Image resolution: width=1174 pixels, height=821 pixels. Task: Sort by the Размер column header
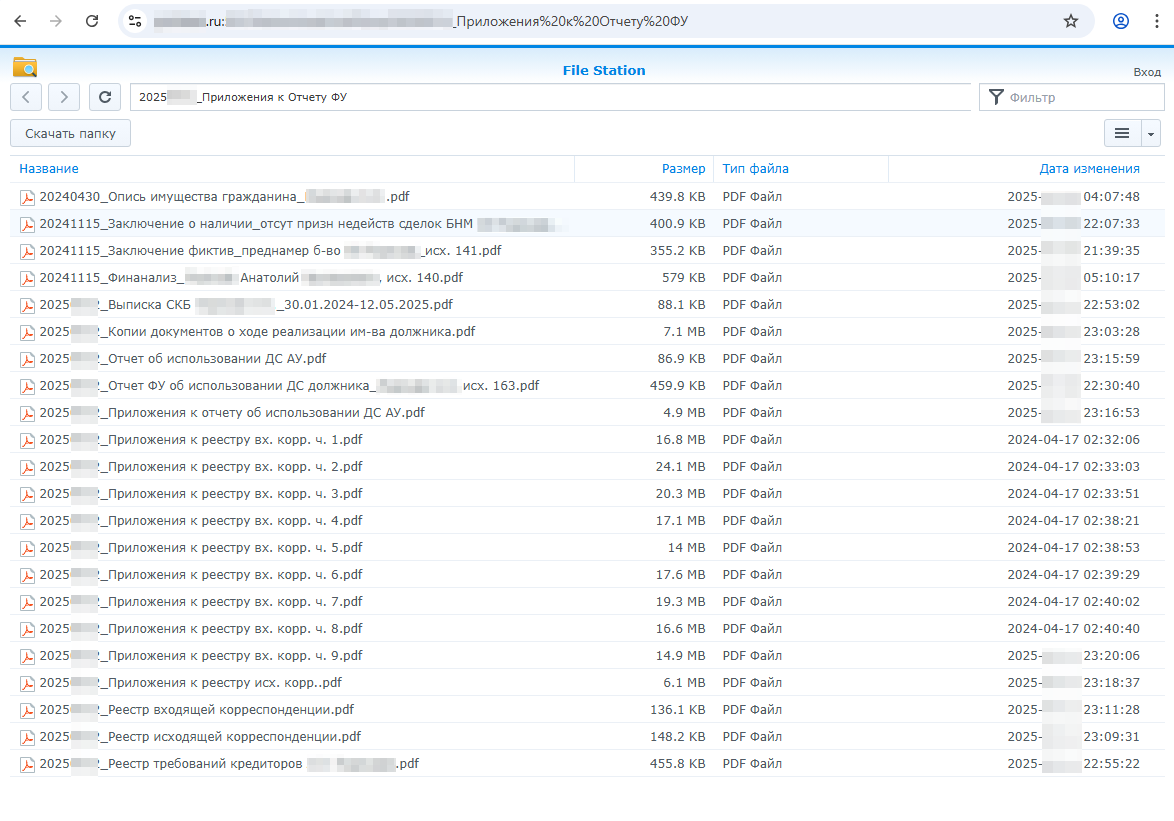click(683, 169)
